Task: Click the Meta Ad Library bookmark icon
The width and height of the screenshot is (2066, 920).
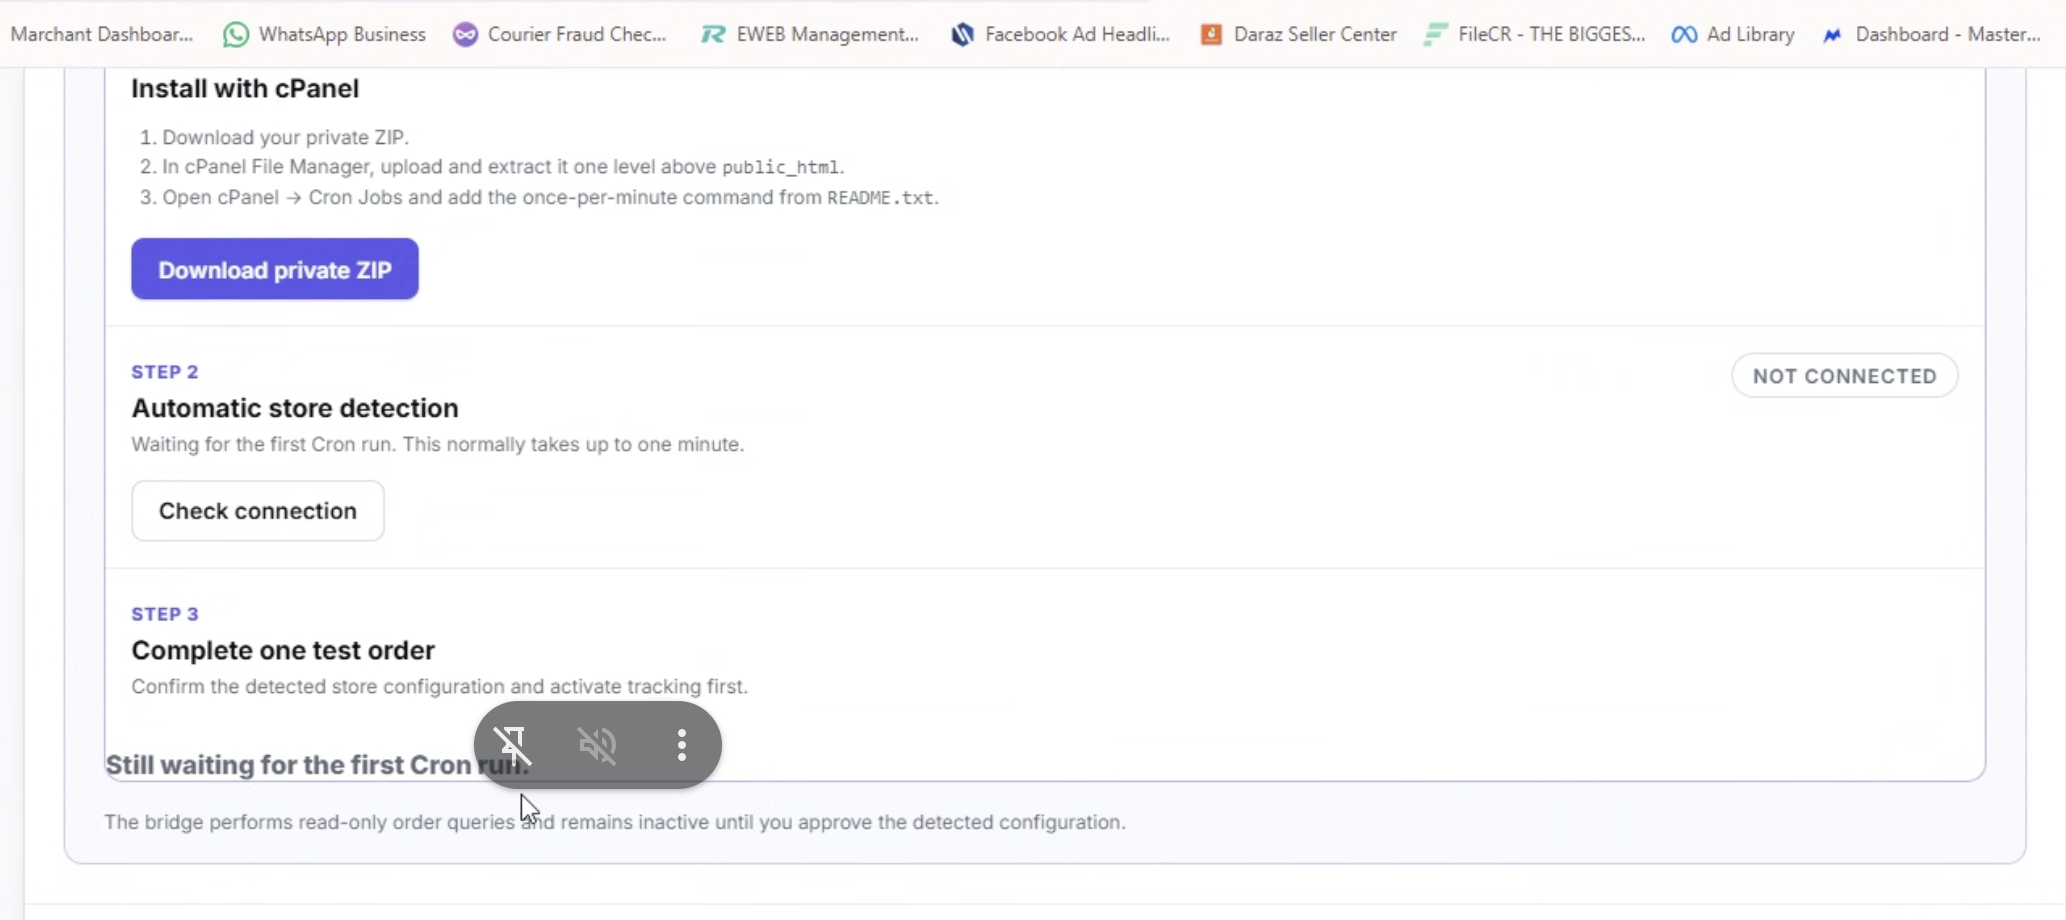Action: pyautogui.click(x=1684, y=35)
